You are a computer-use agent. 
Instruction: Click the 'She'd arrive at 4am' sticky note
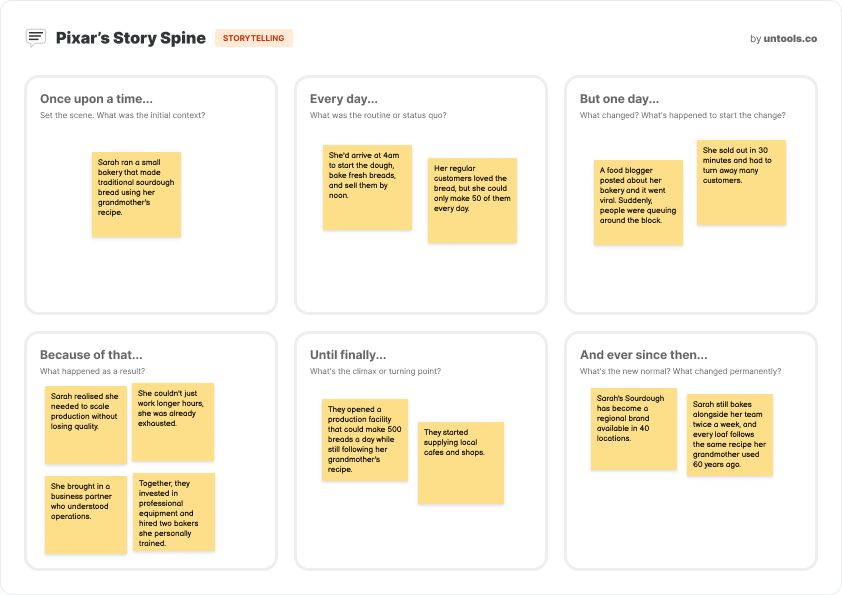pyautogui.click(x=367, y=187)
